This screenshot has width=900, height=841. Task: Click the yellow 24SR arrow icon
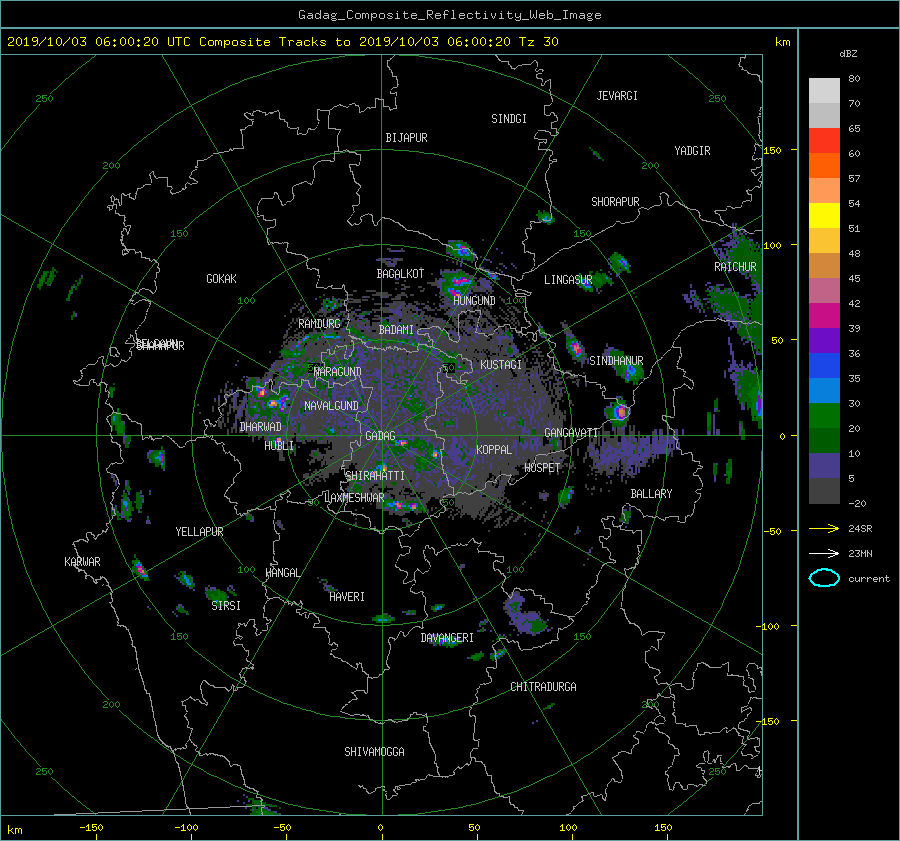click(x=824, y=528)
